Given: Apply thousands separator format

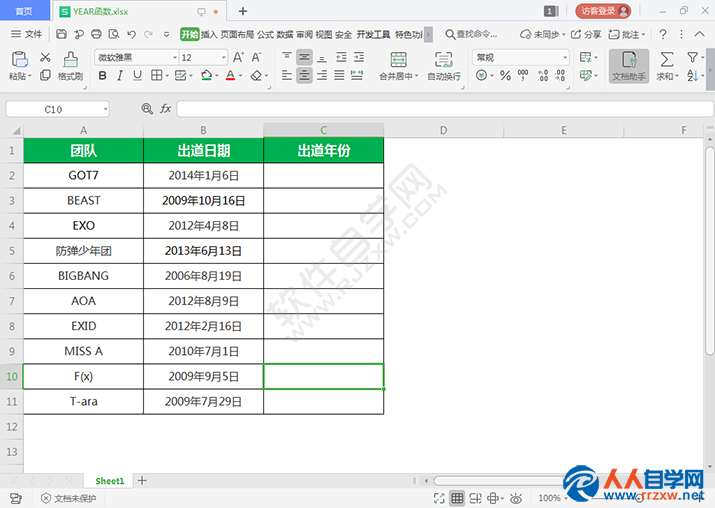Looking at the screenshot, I should tap(523, 75).
